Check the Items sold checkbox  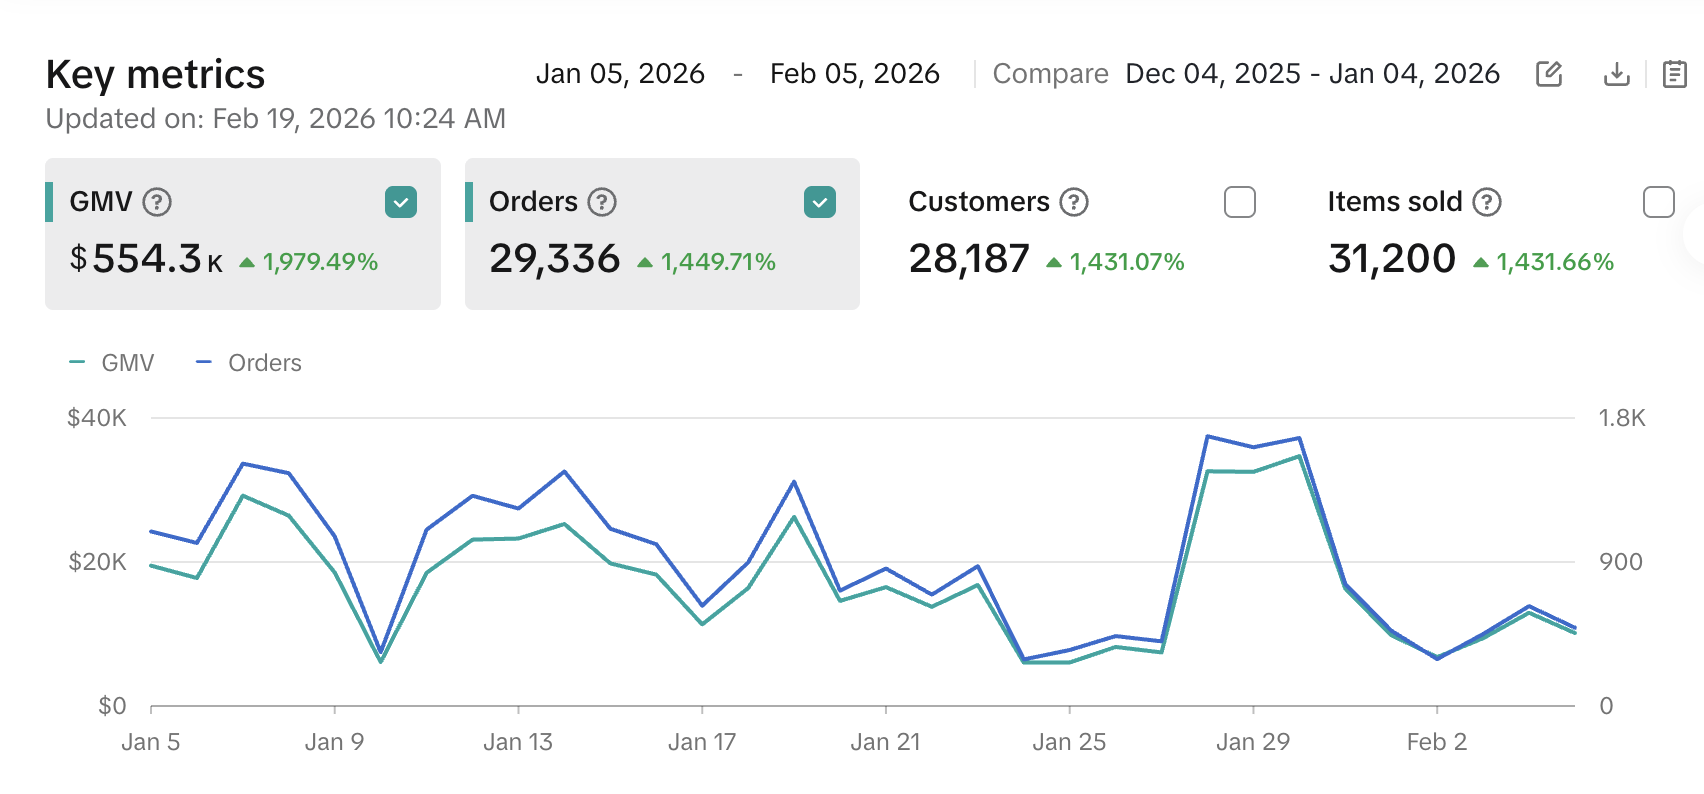coord(1658,202)
